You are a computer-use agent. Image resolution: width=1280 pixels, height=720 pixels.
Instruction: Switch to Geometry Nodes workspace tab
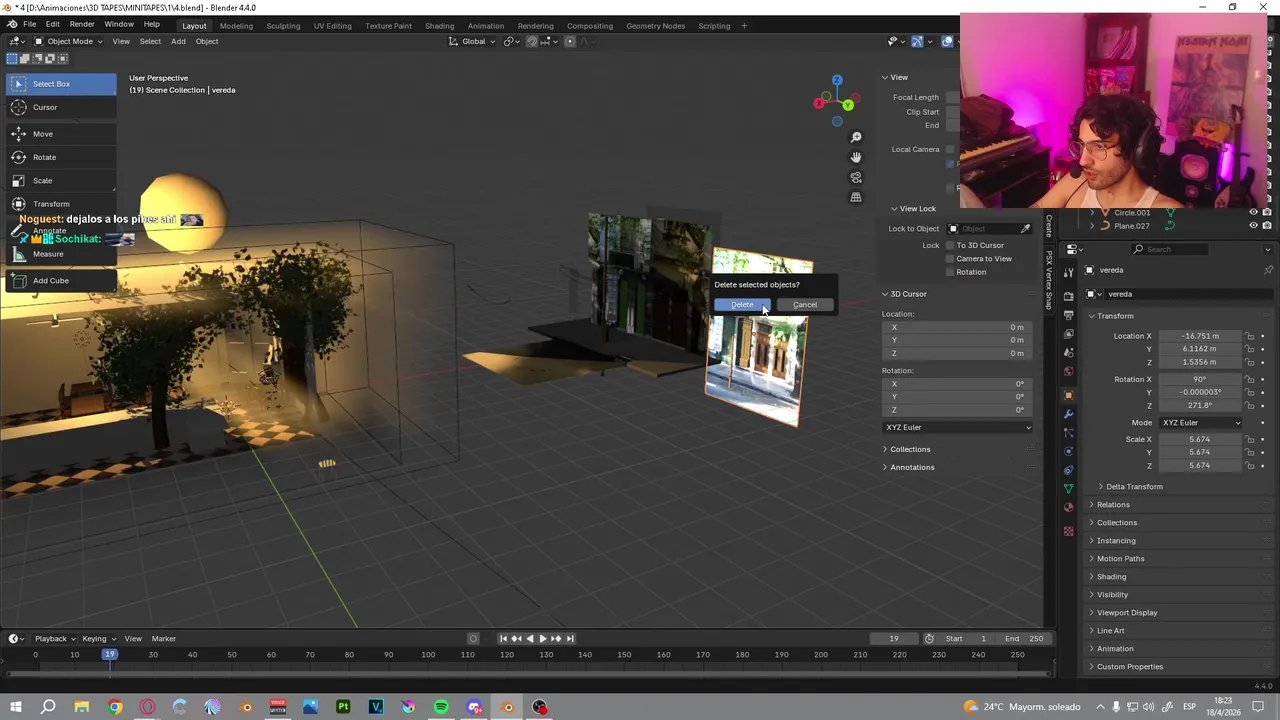656,26
